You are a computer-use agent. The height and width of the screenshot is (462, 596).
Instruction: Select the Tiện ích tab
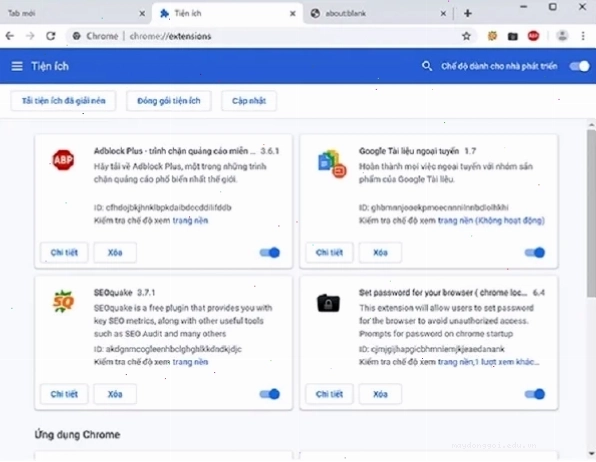point(227,14)
